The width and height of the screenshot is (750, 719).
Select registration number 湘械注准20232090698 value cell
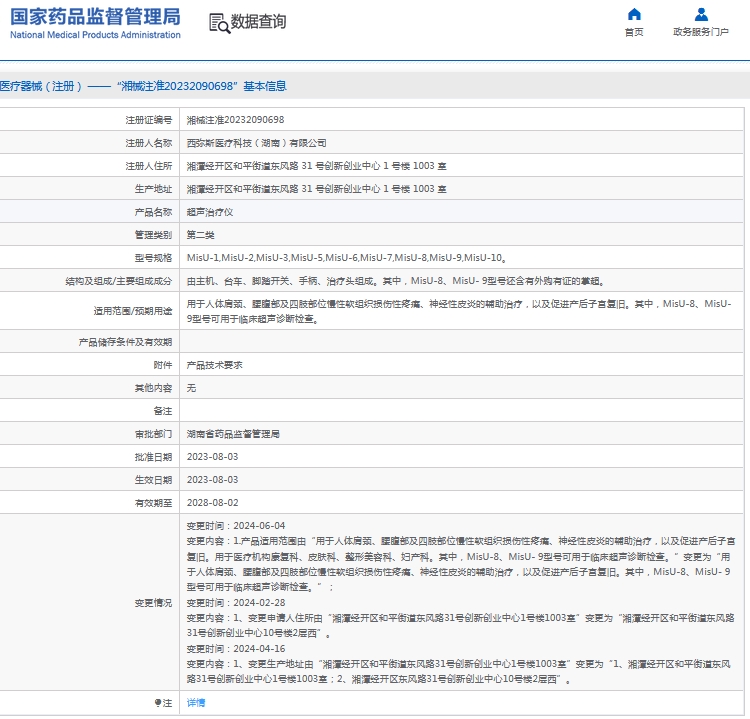[235, 120]
